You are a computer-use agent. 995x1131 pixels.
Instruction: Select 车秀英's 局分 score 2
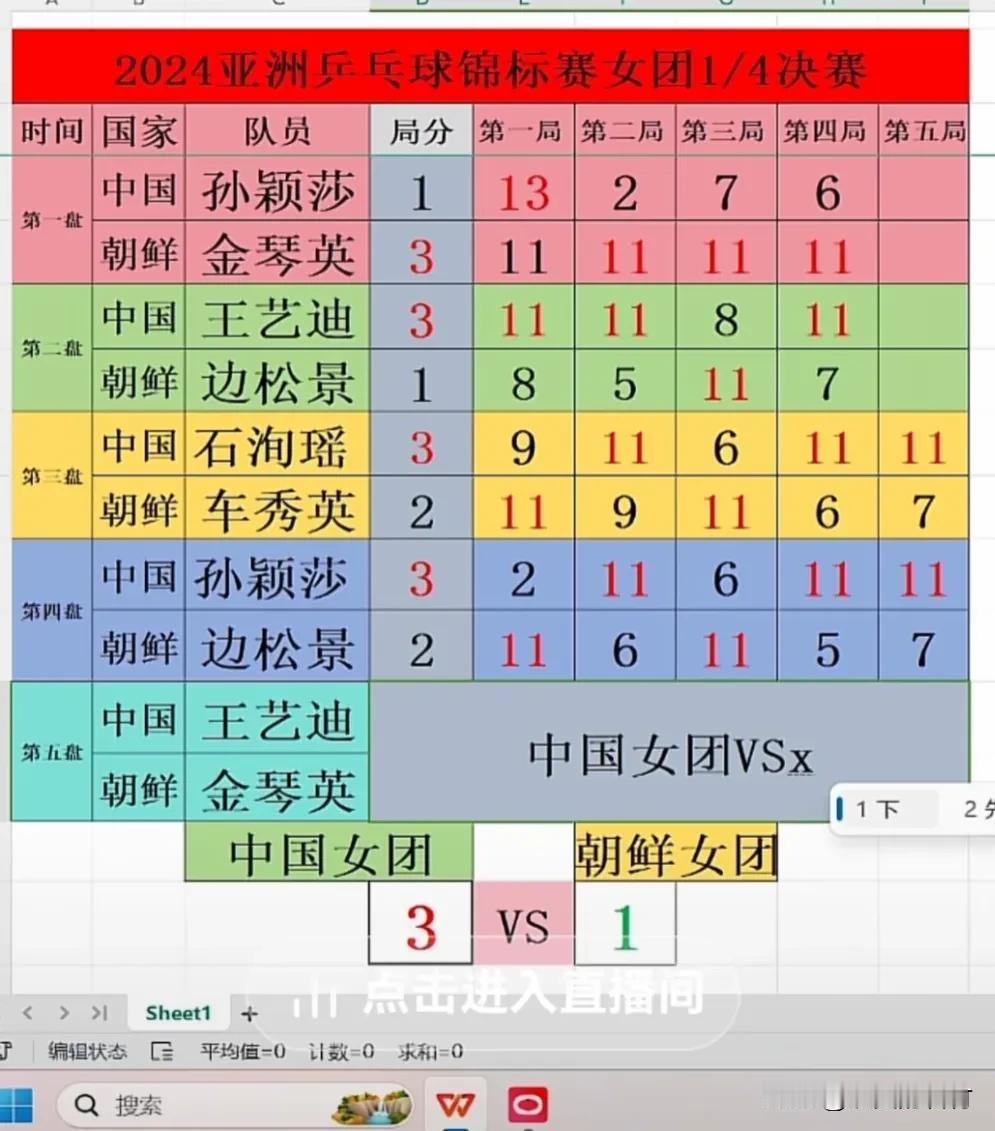coord(421,509)
